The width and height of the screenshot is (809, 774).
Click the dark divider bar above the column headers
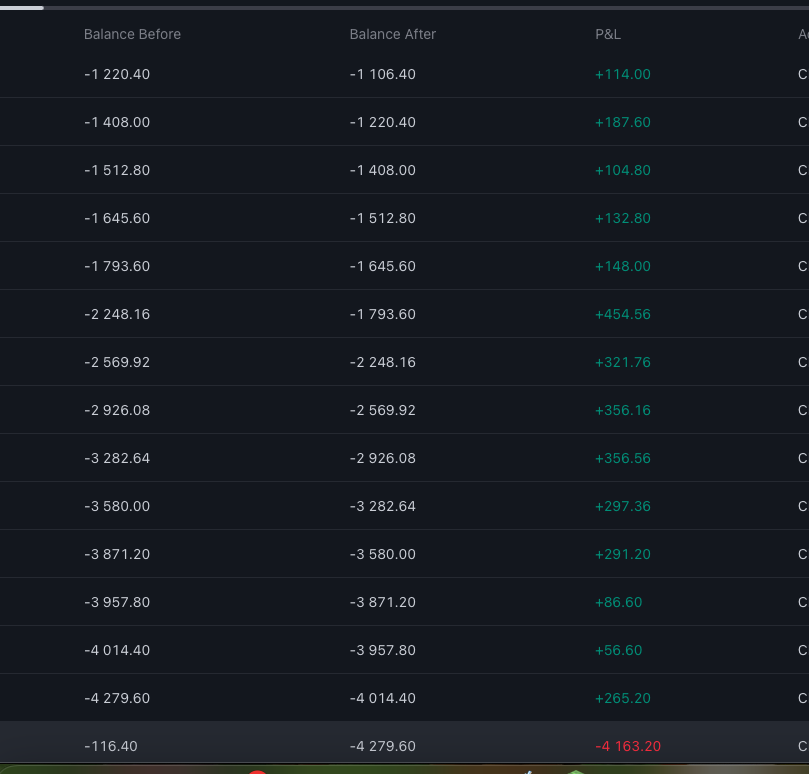point(400,8)
